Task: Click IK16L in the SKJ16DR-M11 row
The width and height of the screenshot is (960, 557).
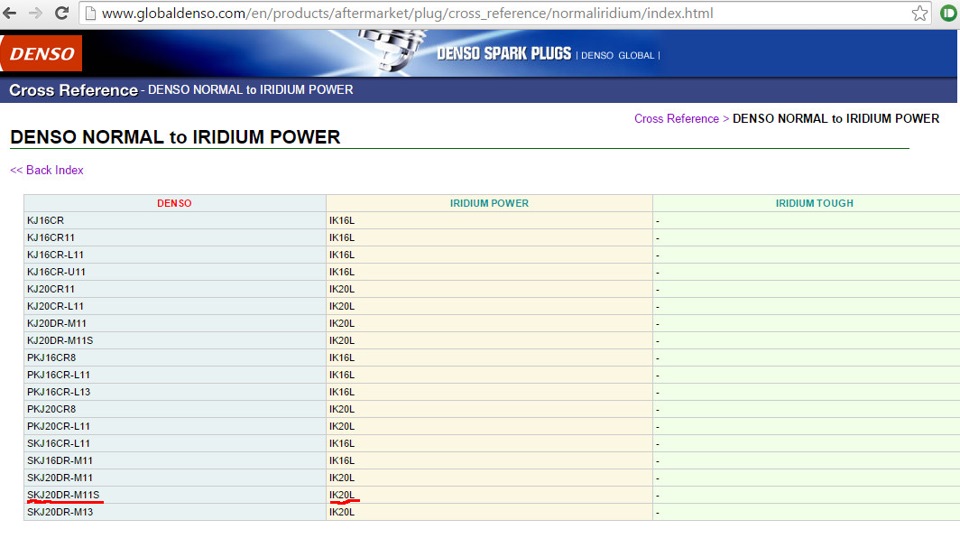Action: (x=342, y=460)
